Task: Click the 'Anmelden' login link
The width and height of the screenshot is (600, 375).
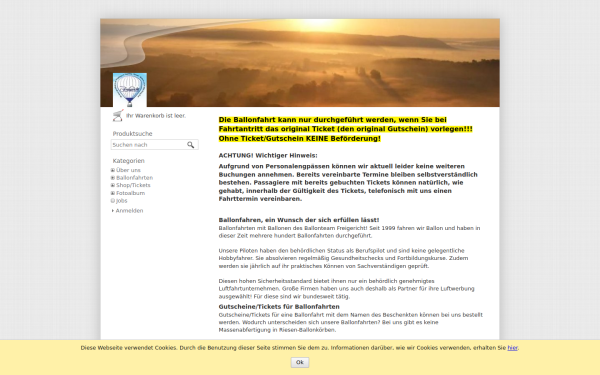Action: [129, 210]
